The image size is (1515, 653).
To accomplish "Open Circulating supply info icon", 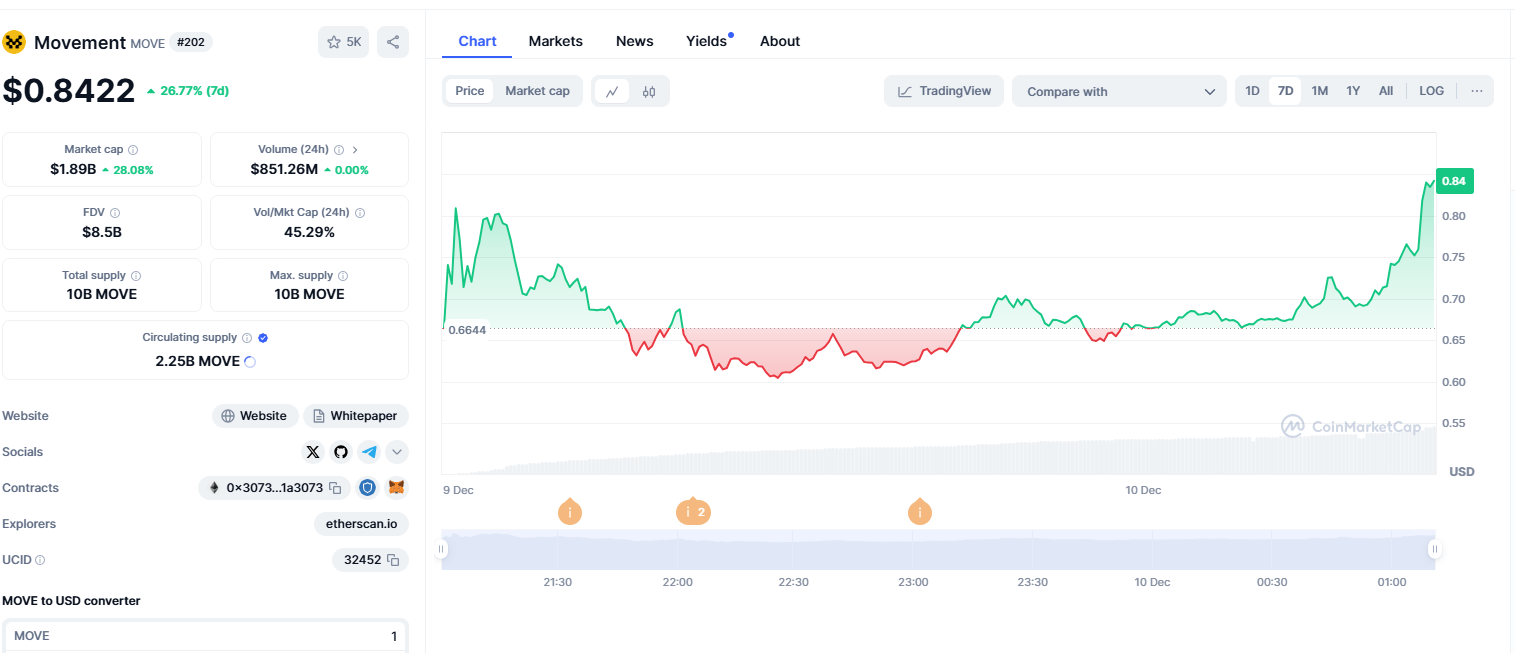I will (x=247, y=338).
